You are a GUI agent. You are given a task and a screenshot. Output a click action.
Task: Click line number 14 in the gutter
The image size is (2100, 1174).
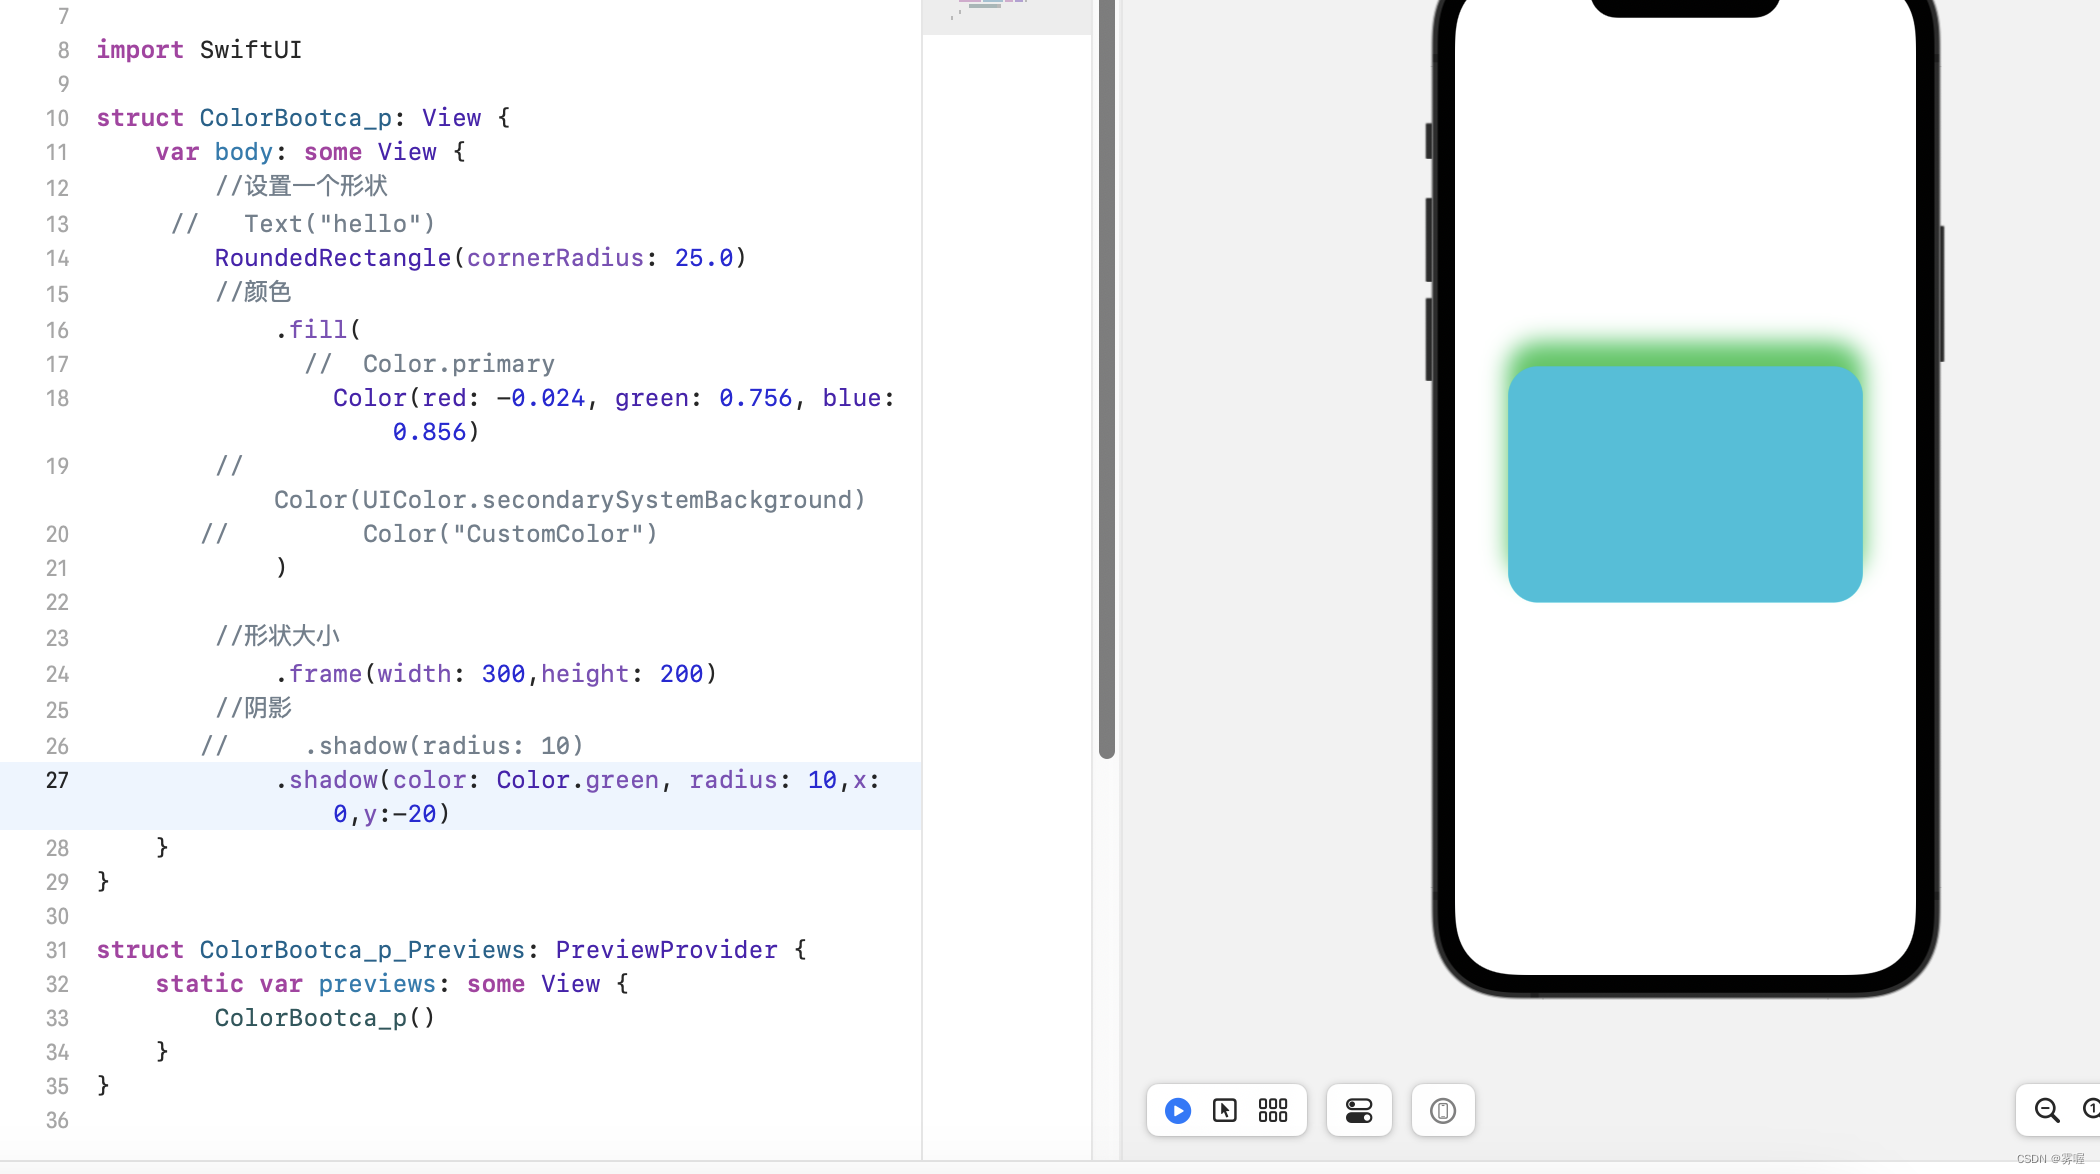[57, 258]
